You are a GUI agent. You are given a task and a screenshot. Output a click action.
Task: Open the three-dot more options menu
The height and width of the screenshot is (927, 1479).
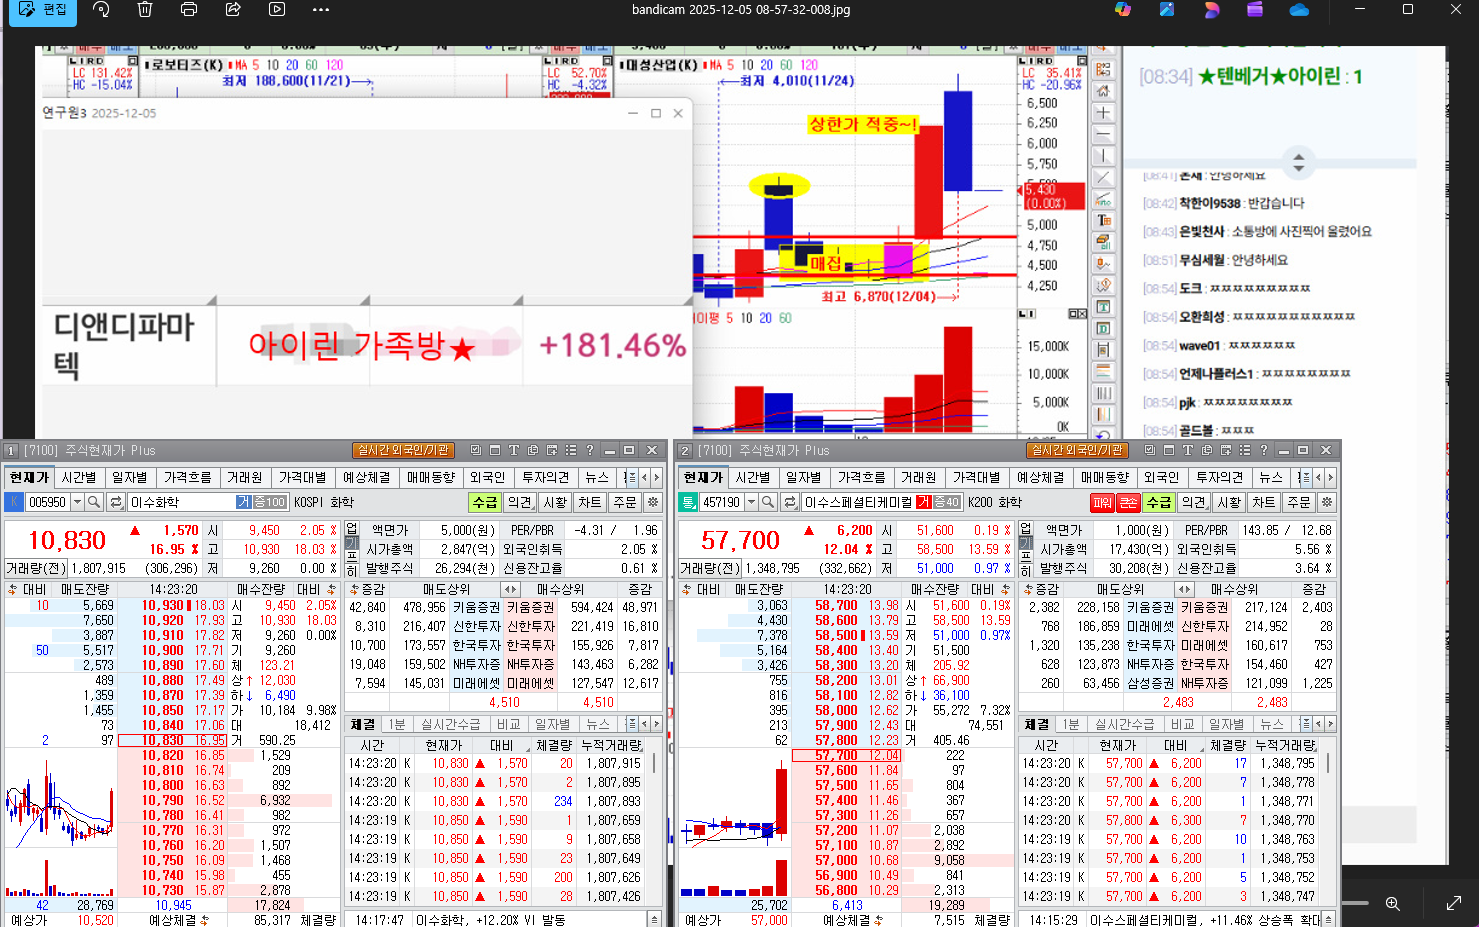pos(321,10)
